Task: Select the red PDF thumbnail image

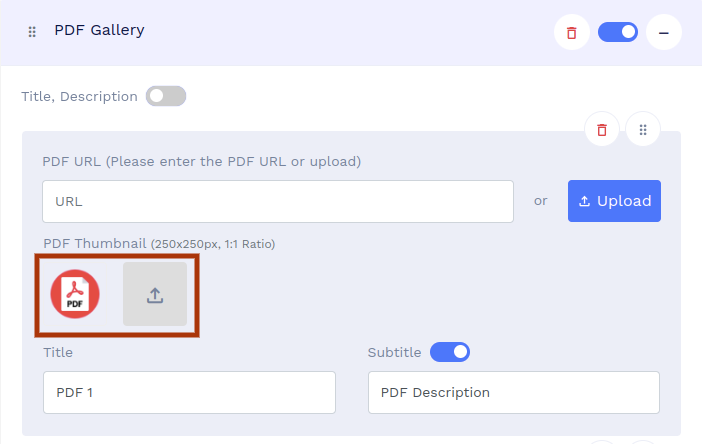Action: pyautogui.click(x=75, y=294)
